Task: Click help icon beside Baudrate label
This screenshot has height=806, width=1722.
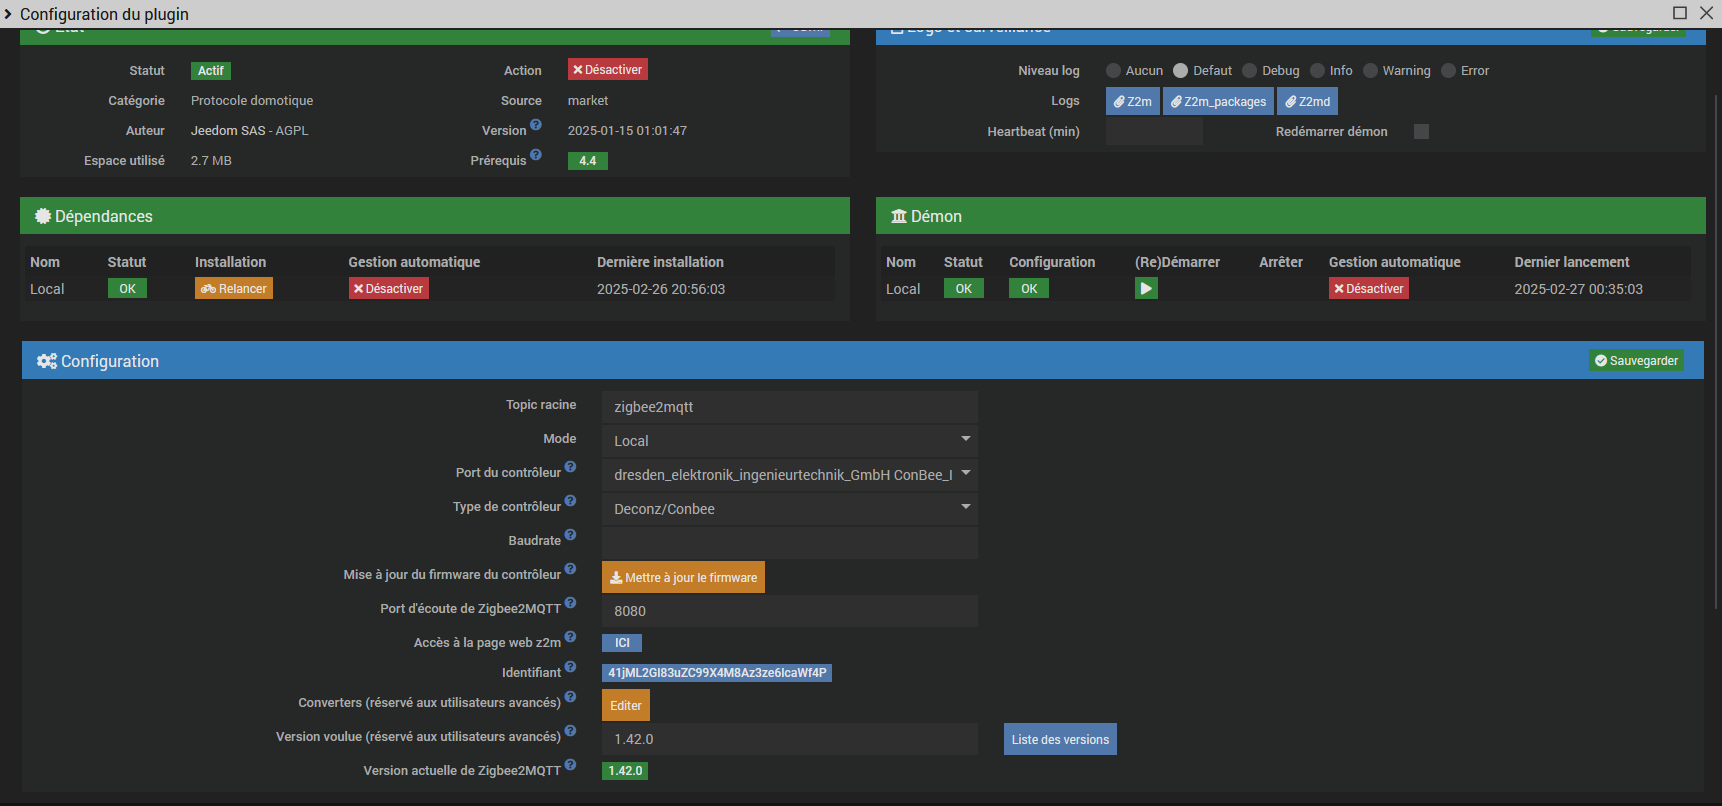Action: [x=570, y=535]
